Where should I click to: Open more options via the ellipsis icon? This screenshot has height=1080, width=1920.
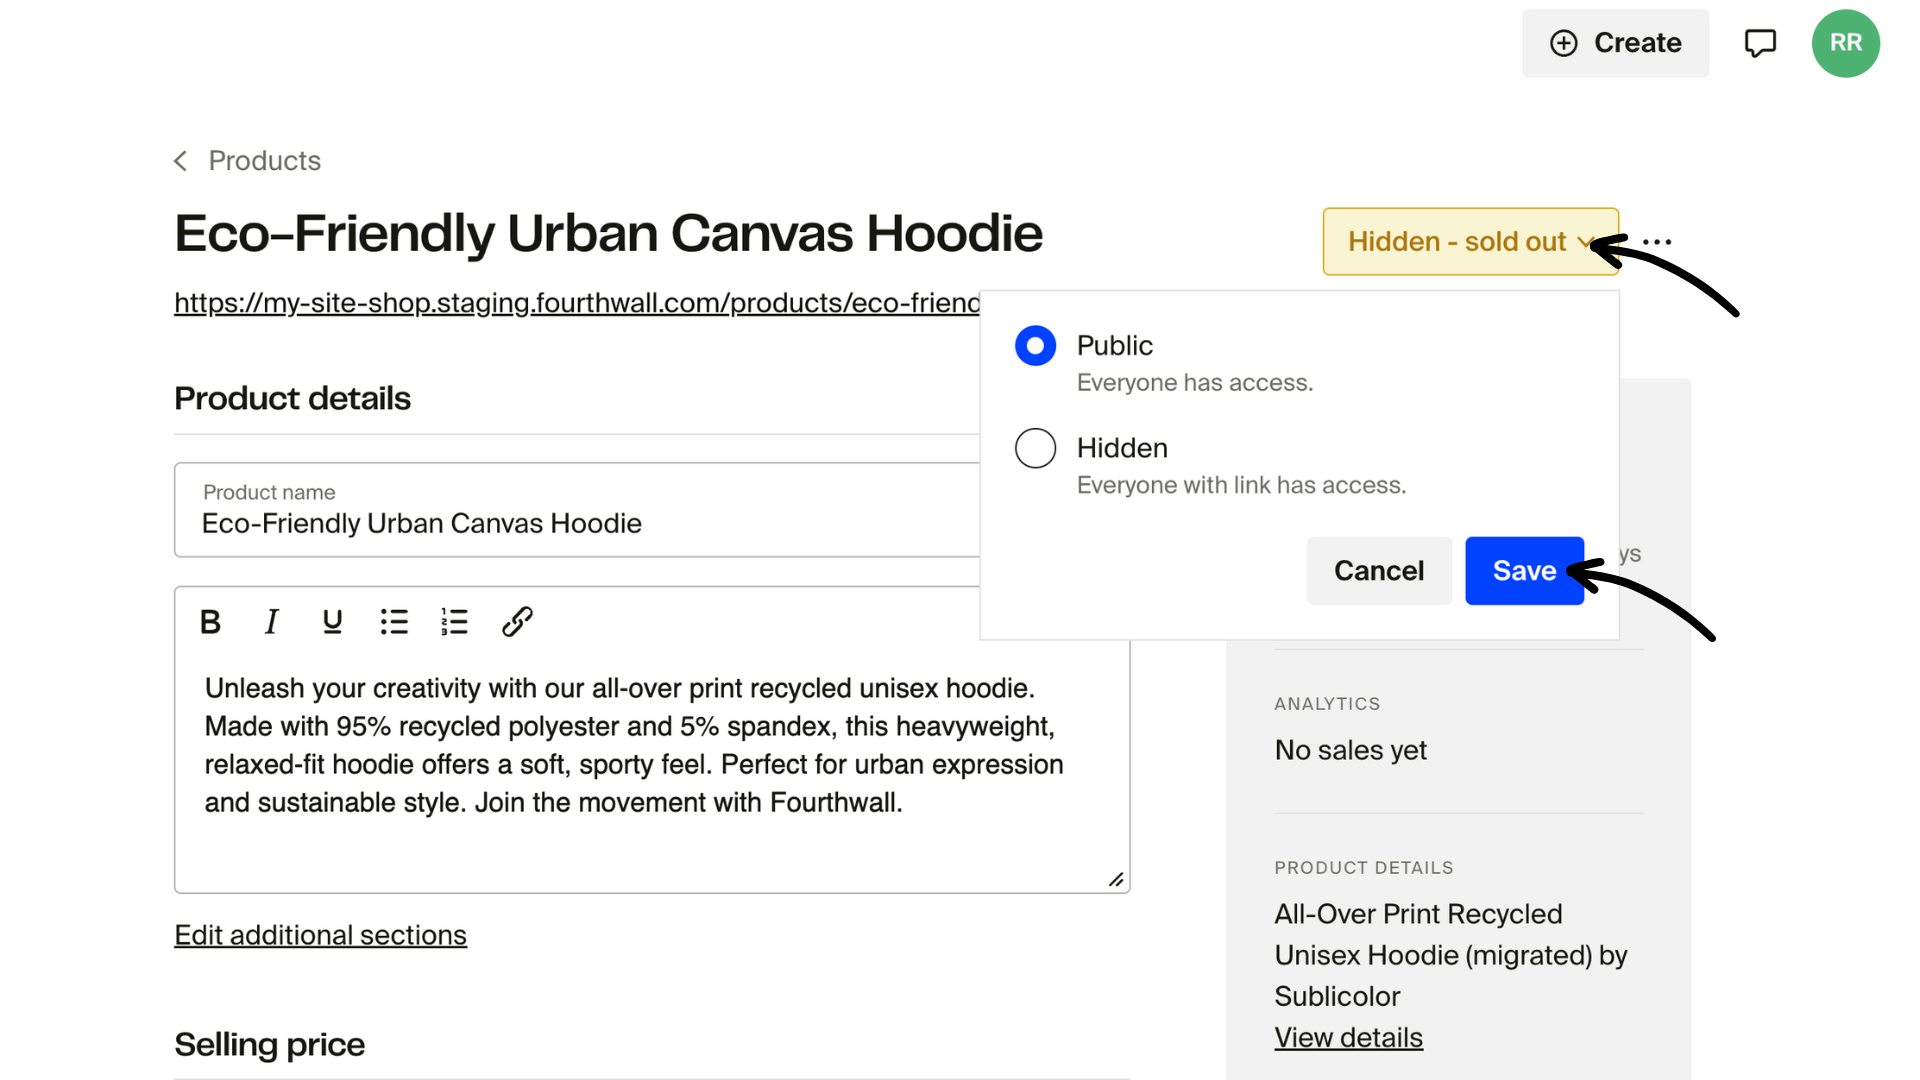tap(1656, 241)
